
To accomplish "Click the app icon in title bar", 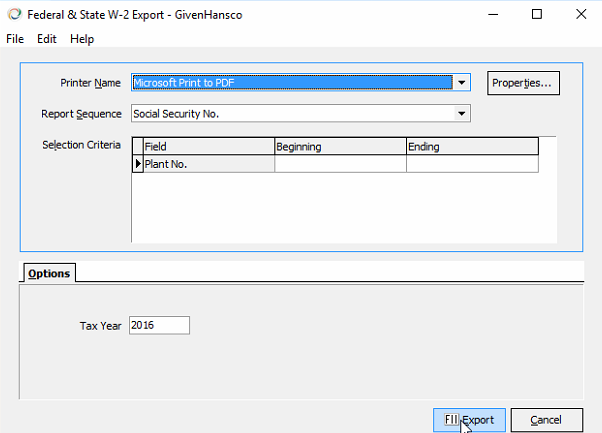I will point(12,15).
